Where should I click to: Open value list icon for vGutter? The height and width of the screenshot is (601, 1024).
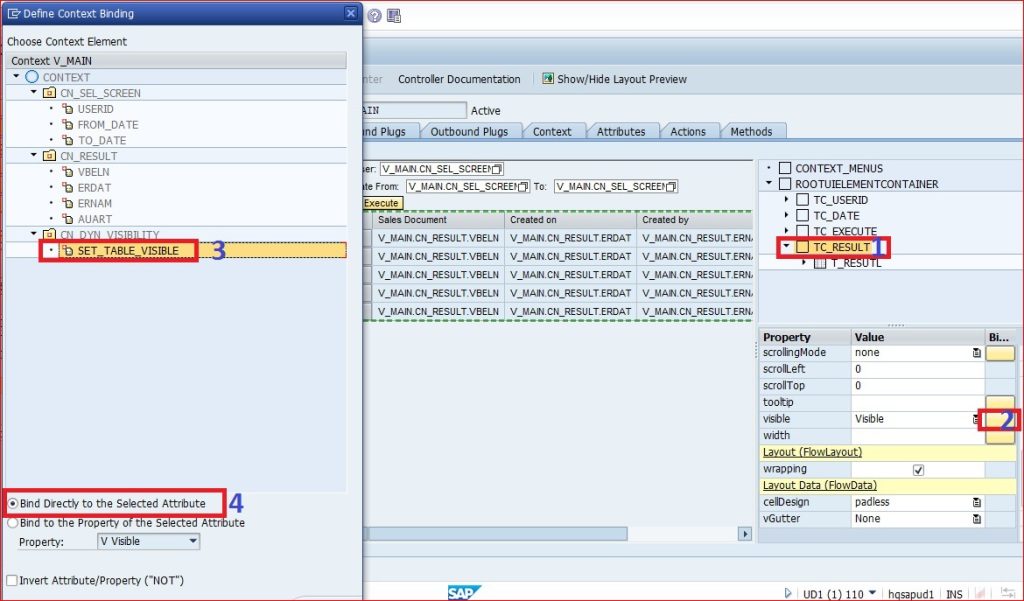pos(976,519)
